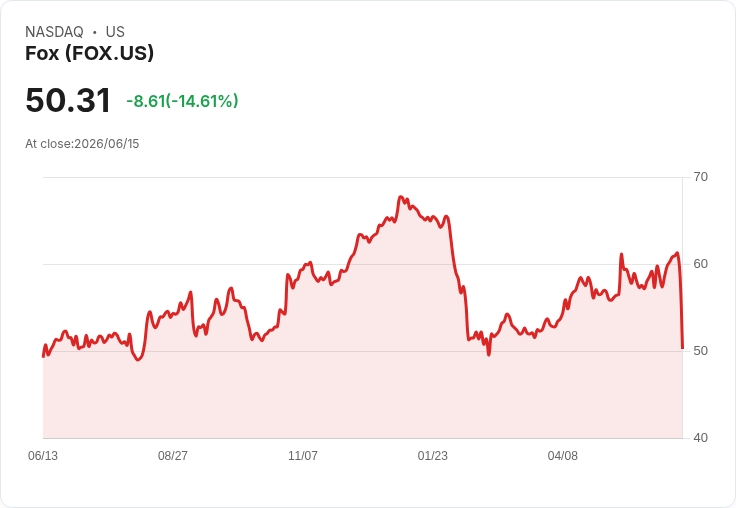Click the 40 y-axis price label

point(700,438)
